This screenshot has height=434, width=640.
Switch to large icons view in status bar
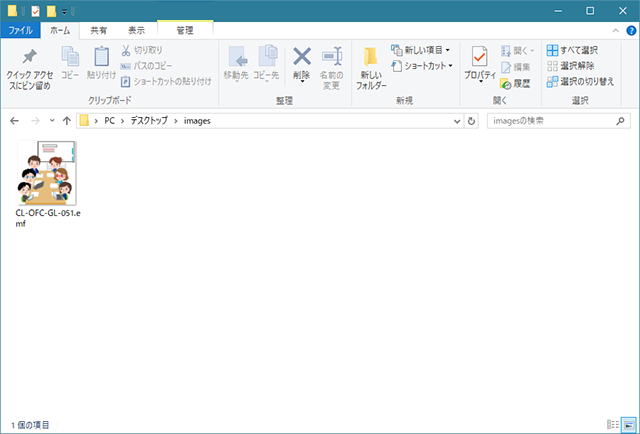coord(629,425)
